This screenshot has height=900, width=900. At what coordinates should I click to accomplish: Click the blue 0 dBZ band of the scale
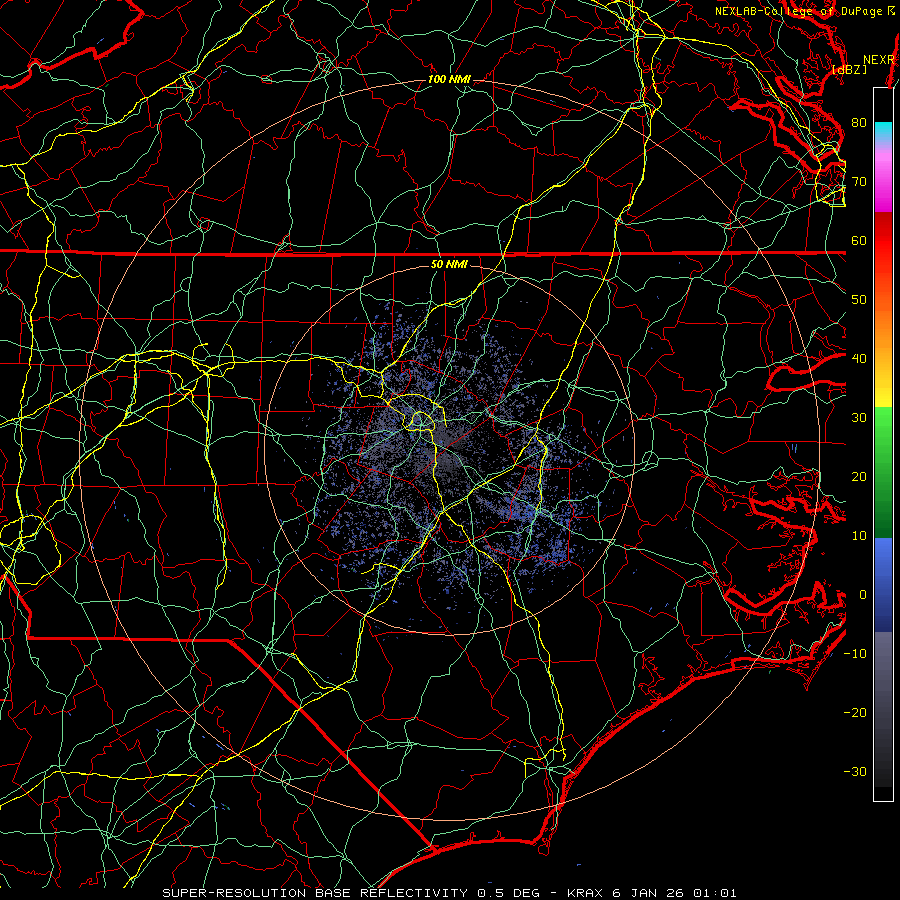click(883, 585)
